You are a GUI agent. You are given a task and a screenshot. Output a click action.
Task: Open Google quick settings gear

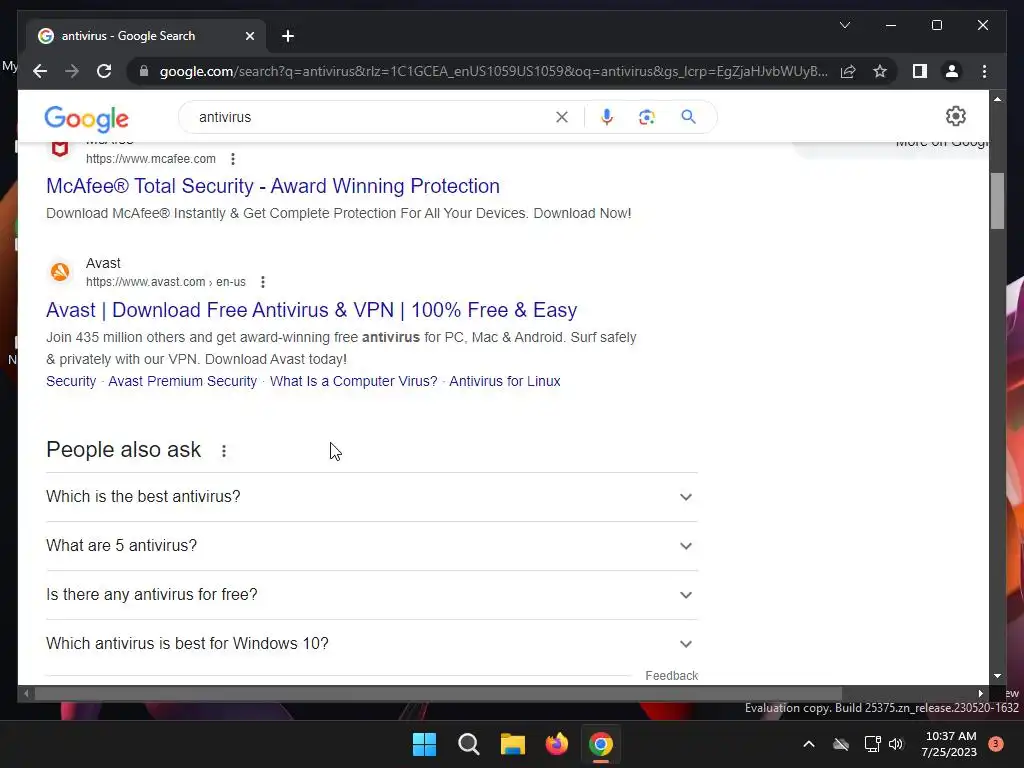(955, 116)
